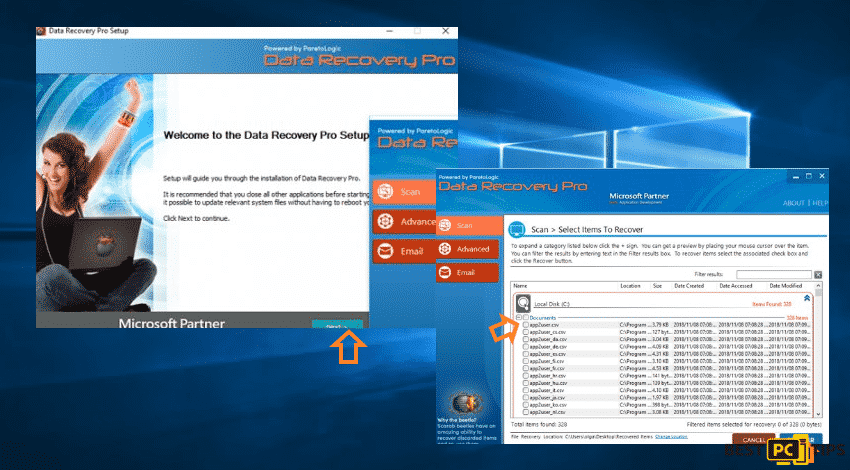Image resolution: width=850 pixels, height=470 pixels.
Task: Select the Advanced tab in the middle window
Action: [404, 221]
